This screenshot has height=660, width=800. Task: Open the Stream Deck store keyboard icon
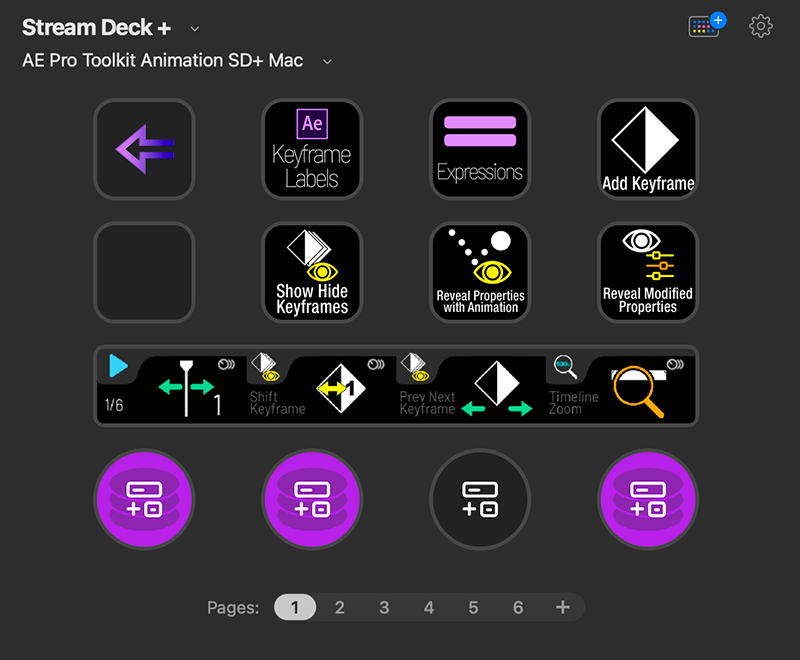click(x=707, y=25)
